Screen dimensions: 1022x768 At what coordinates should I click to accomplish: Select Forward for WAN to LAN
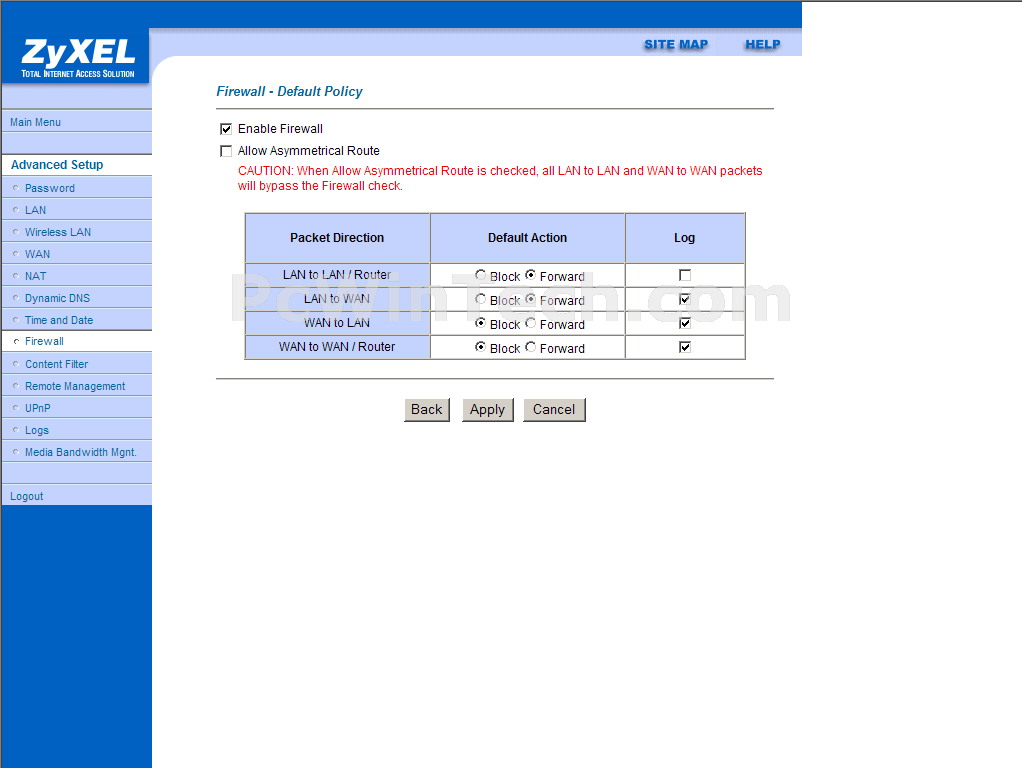tap(531, 323)
